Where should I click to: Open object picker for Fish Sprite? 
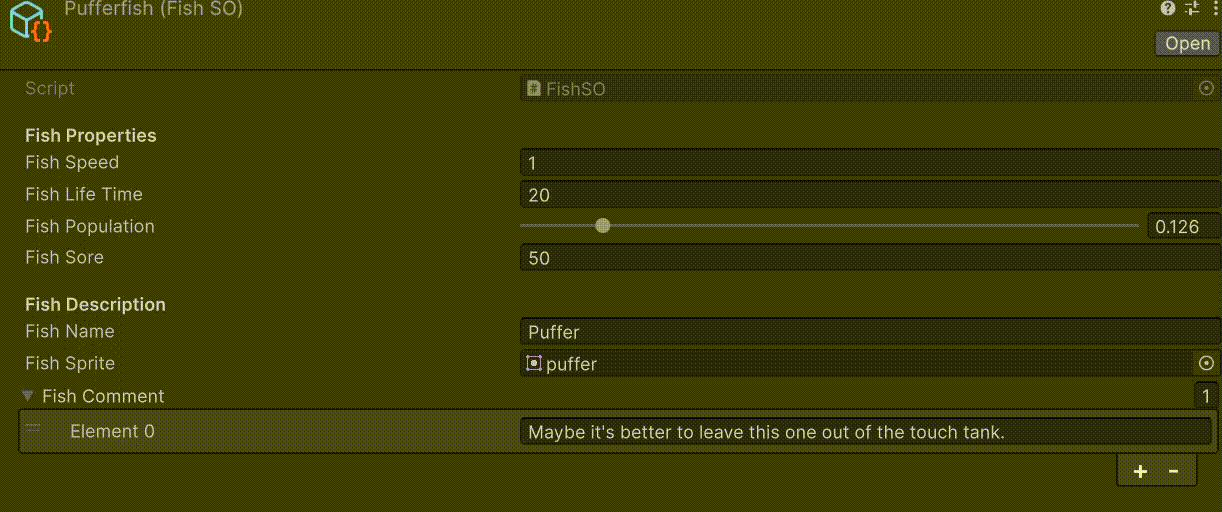tap(1206, 363)
